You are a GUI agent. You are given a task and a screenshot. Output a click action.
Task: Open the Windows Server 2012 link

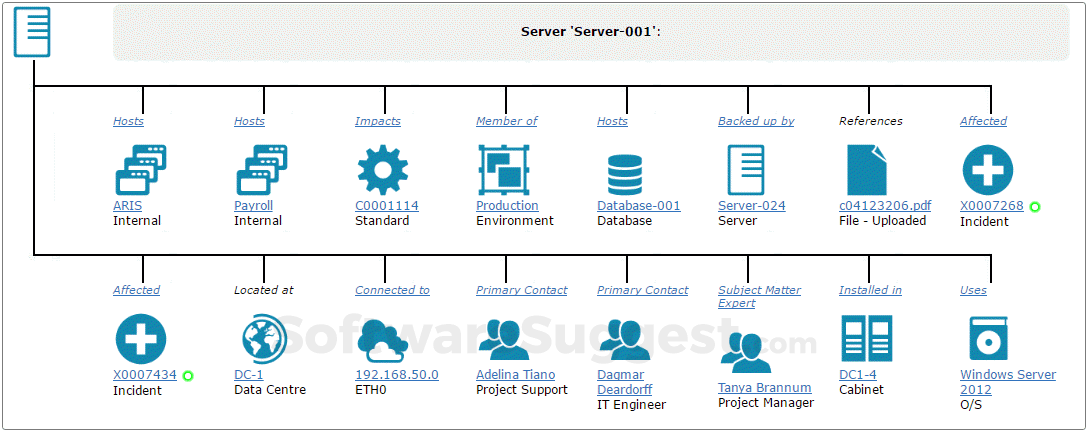coord(1008,382)
